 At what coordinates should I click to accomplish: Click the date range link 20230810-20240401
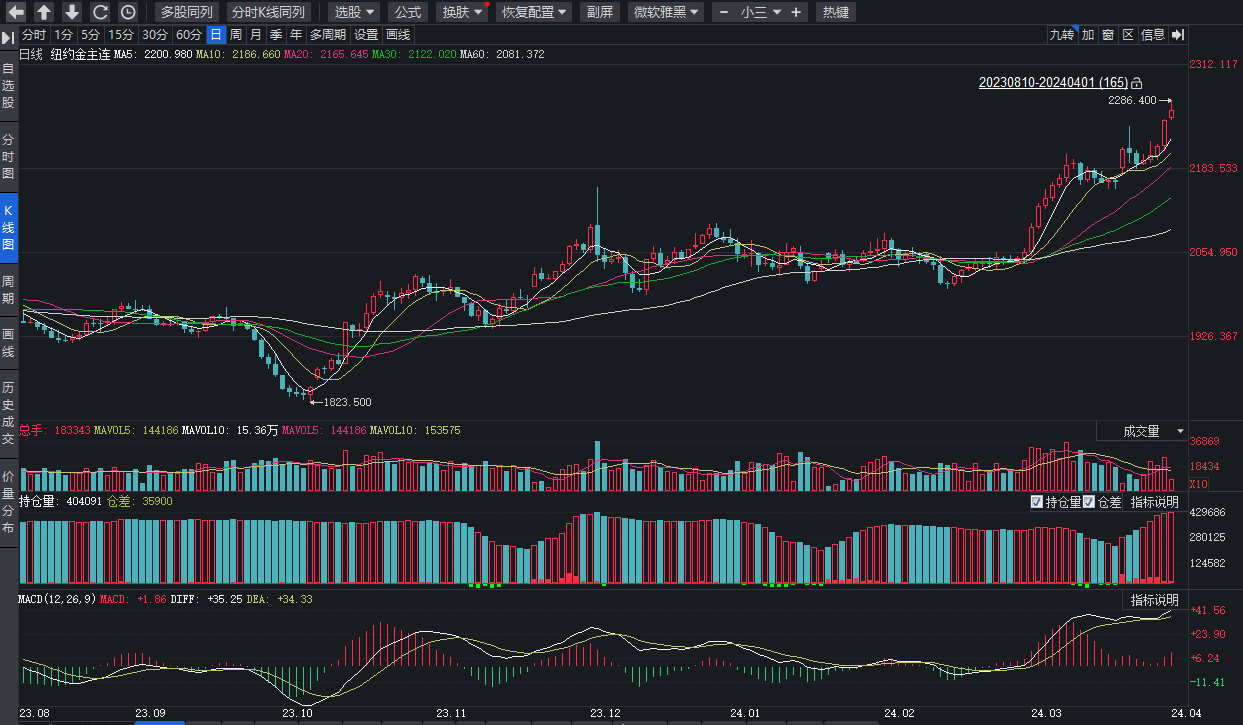(1053, 83)
